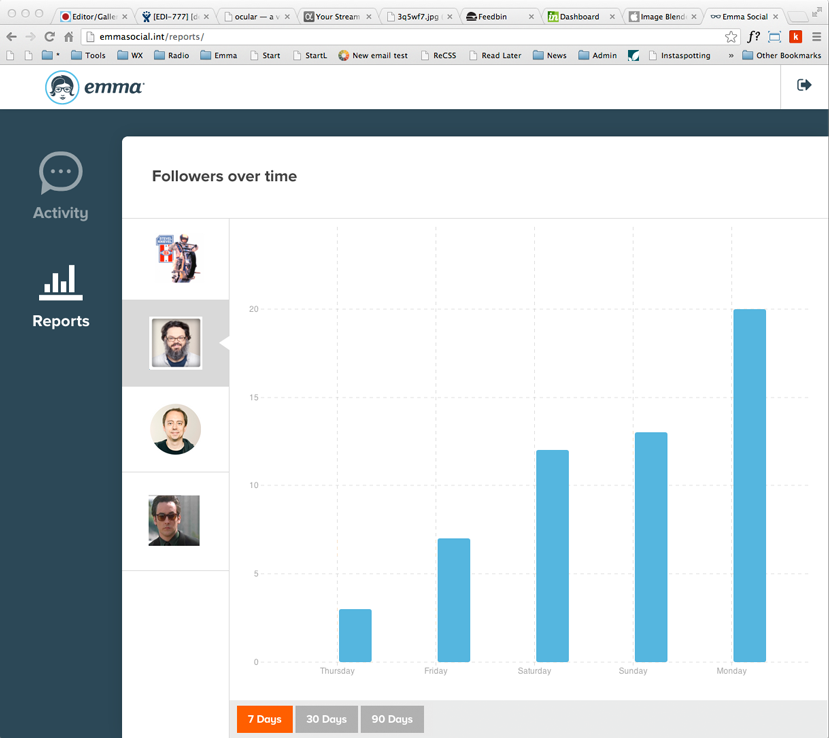This screenshot has height=738, width=829.
Task: Click the orange k extension icon
Action: tap(796, 36)
